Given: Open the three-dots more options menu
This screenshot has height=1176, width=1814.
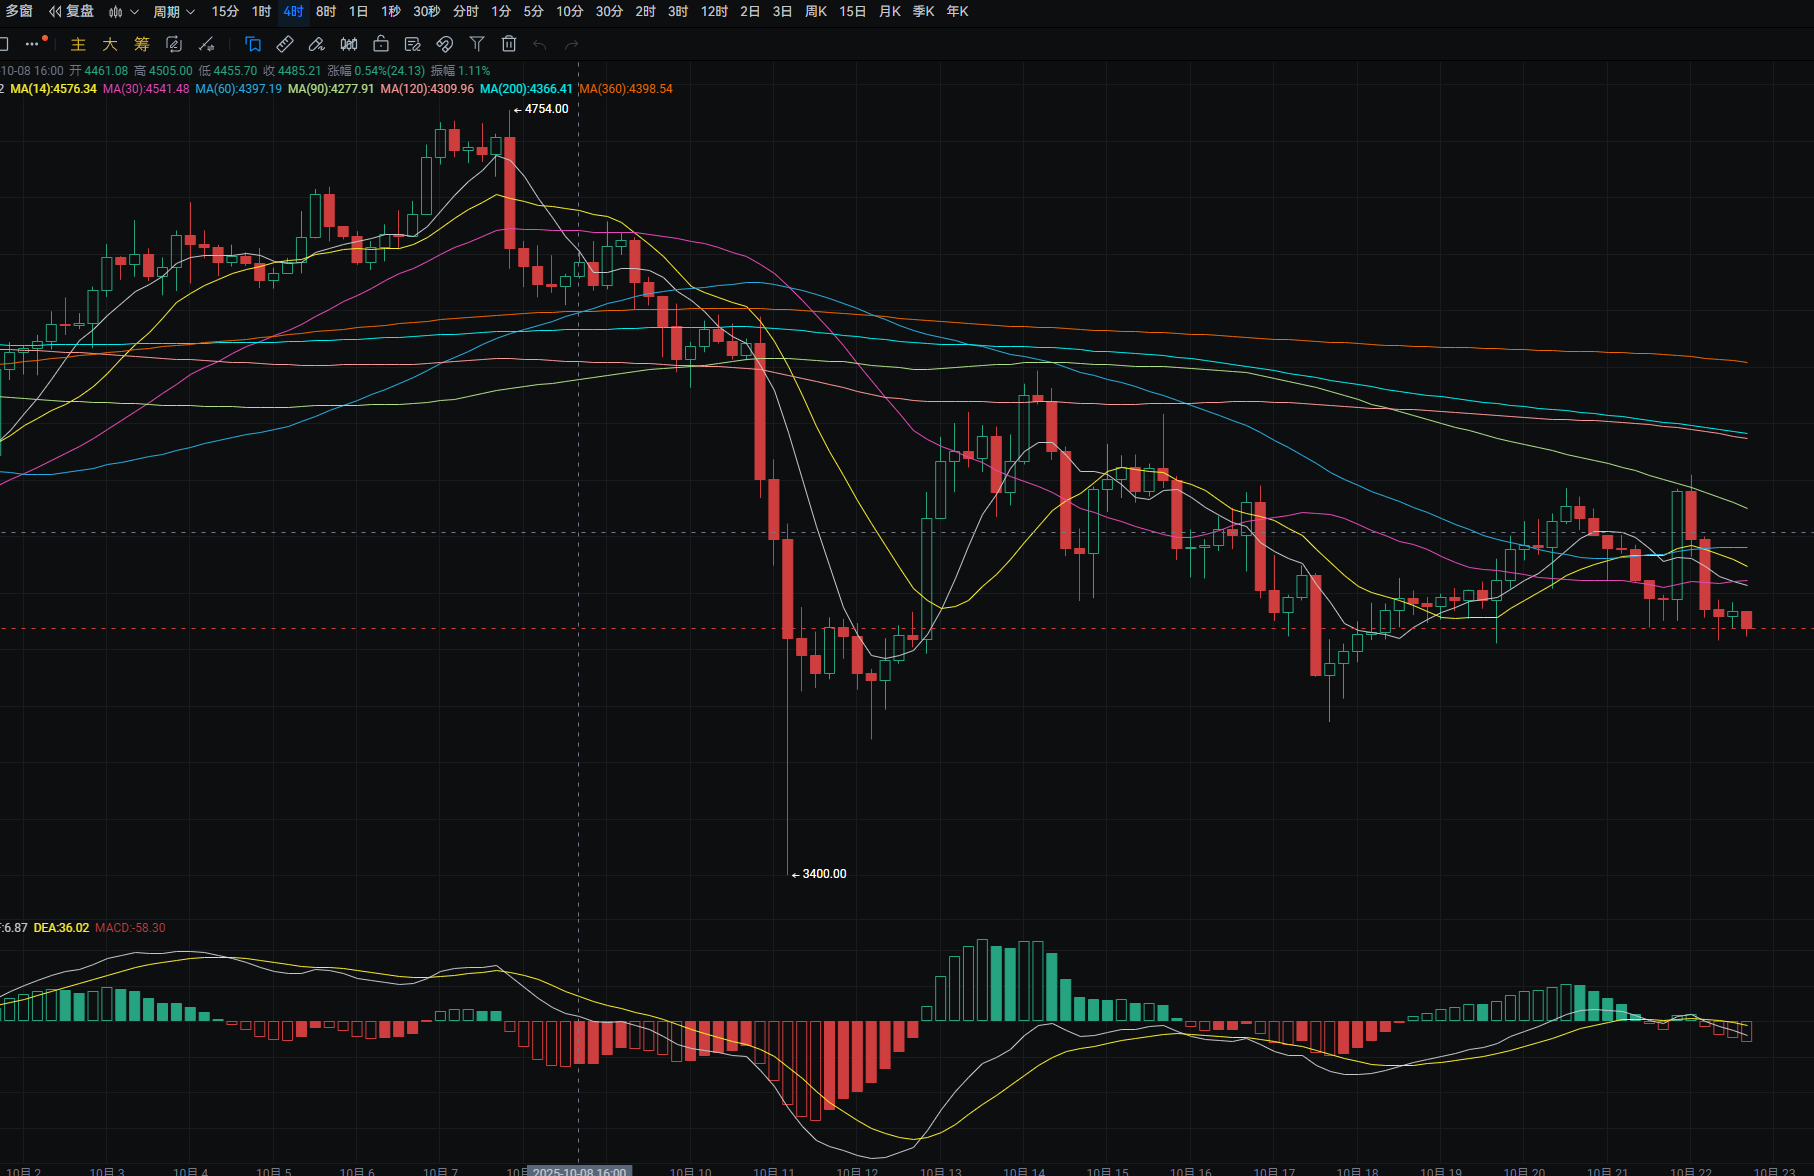Looking at the screenshot, I should [34, 44].
